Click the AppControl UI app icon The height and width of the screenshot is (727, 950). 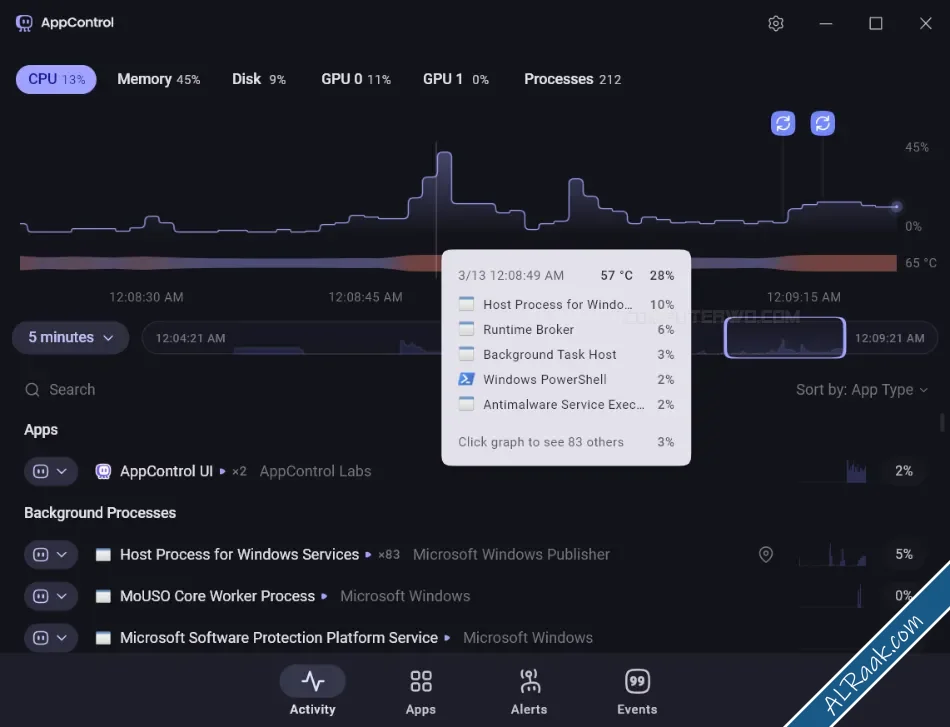pyautogui.click(x=104, y=471)
